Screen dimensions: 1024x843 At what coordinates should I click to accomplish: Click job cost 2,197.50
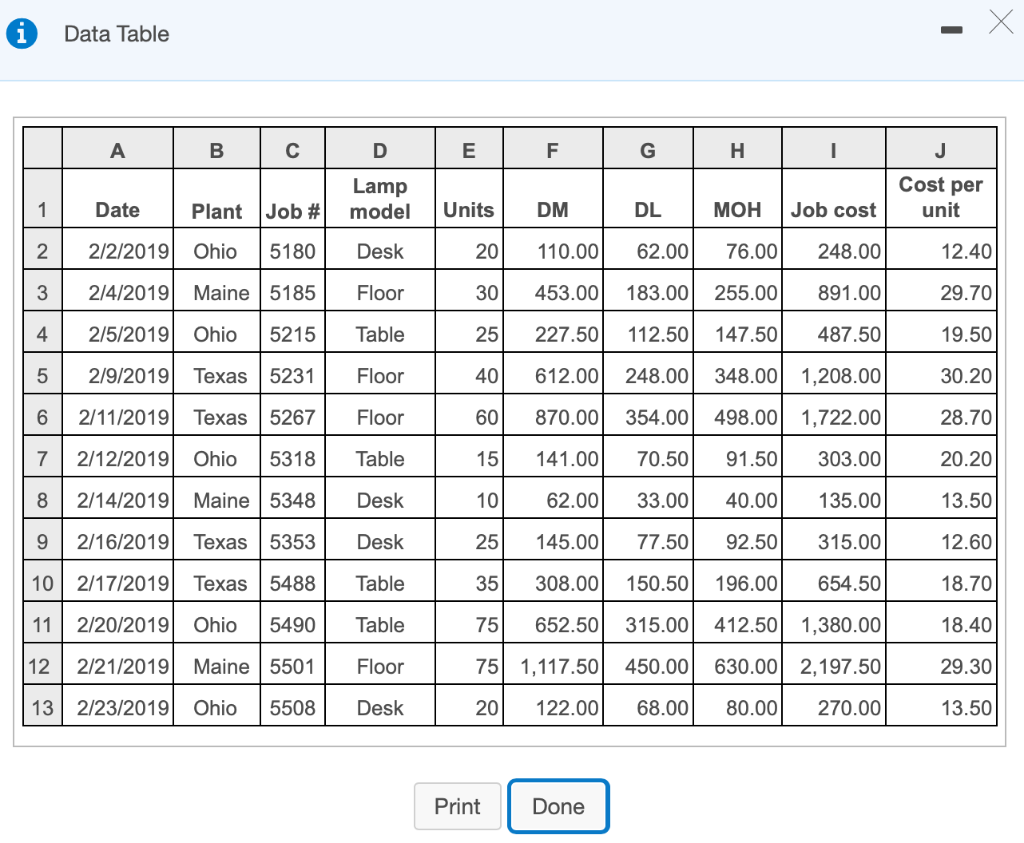tap(833, 664)
